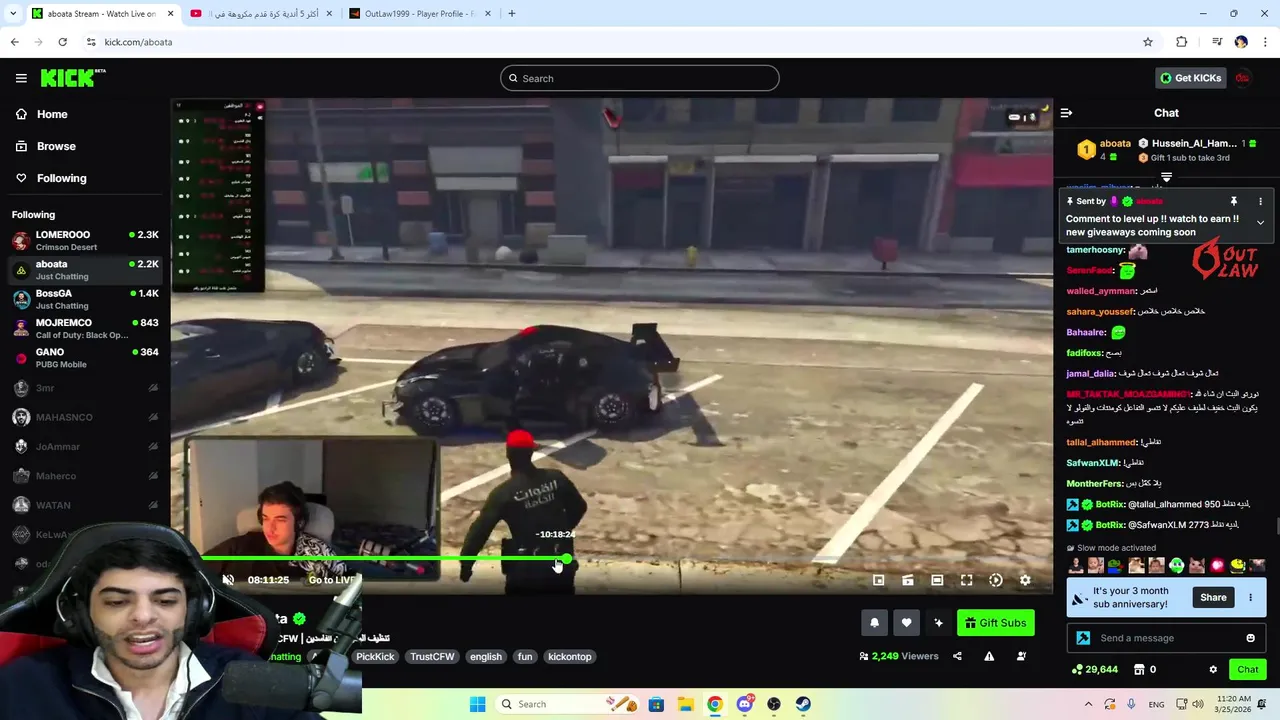Viewport: 1280px width, 720px height.
Task: Collapse the chat panel
Action: [x=1066, y=113]
